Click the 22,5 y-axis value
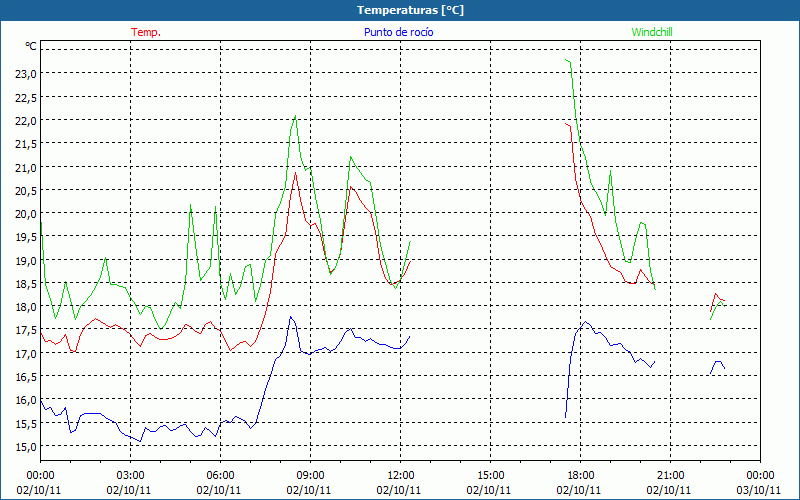Viewport: 800px width, 500px height. [26, 97]
